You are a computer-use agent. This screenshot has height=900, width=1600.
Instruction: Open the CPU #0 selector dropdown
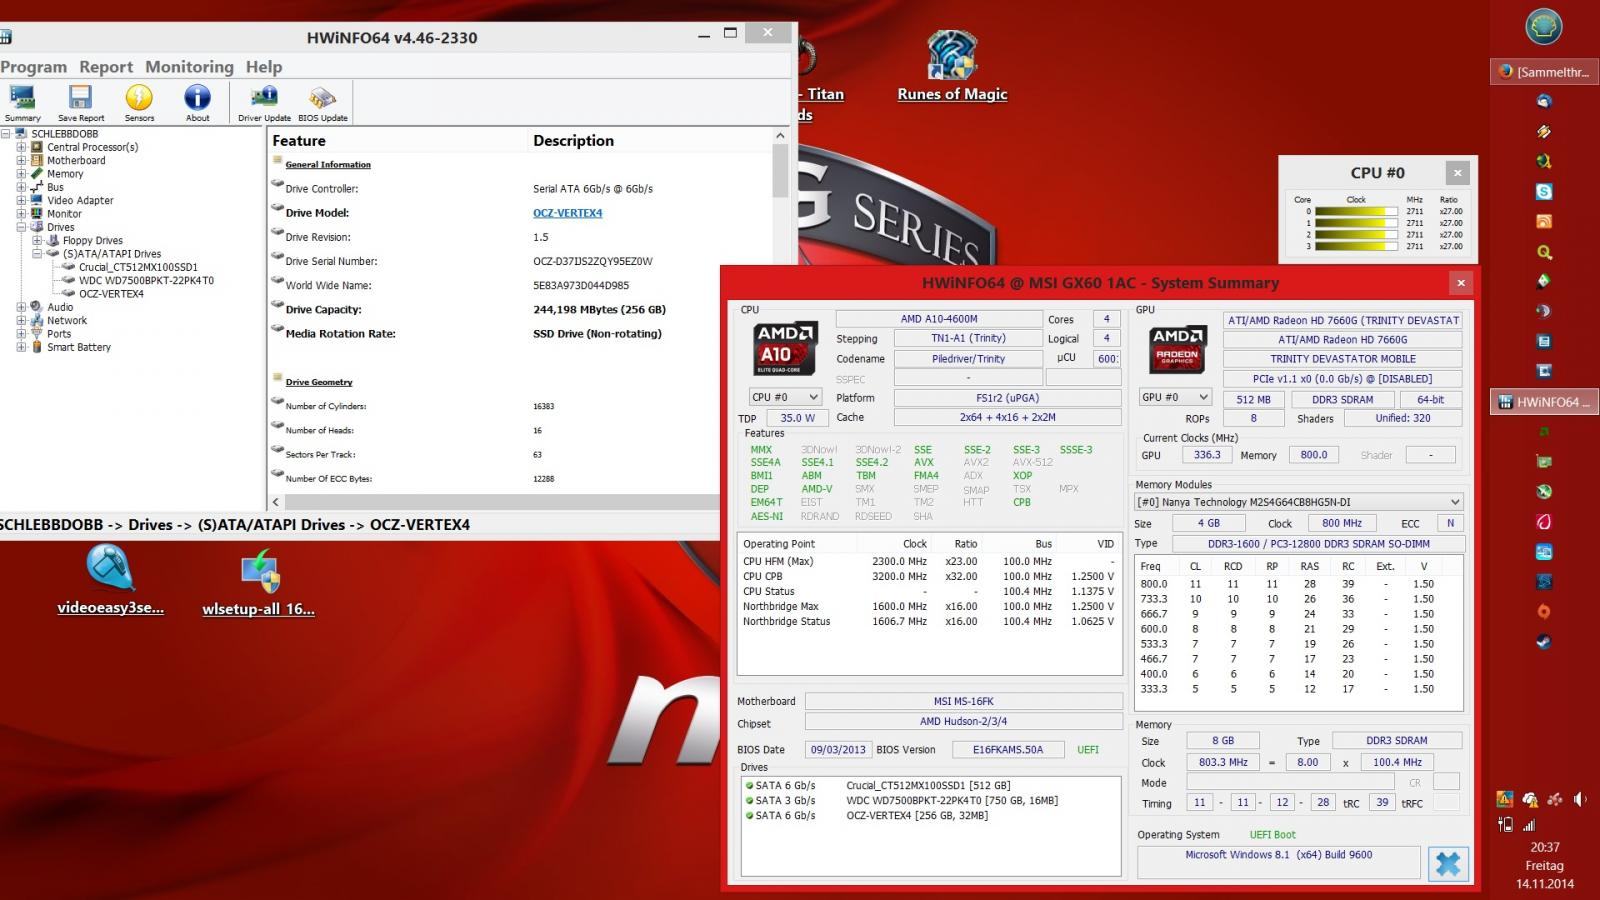[785, 397]
